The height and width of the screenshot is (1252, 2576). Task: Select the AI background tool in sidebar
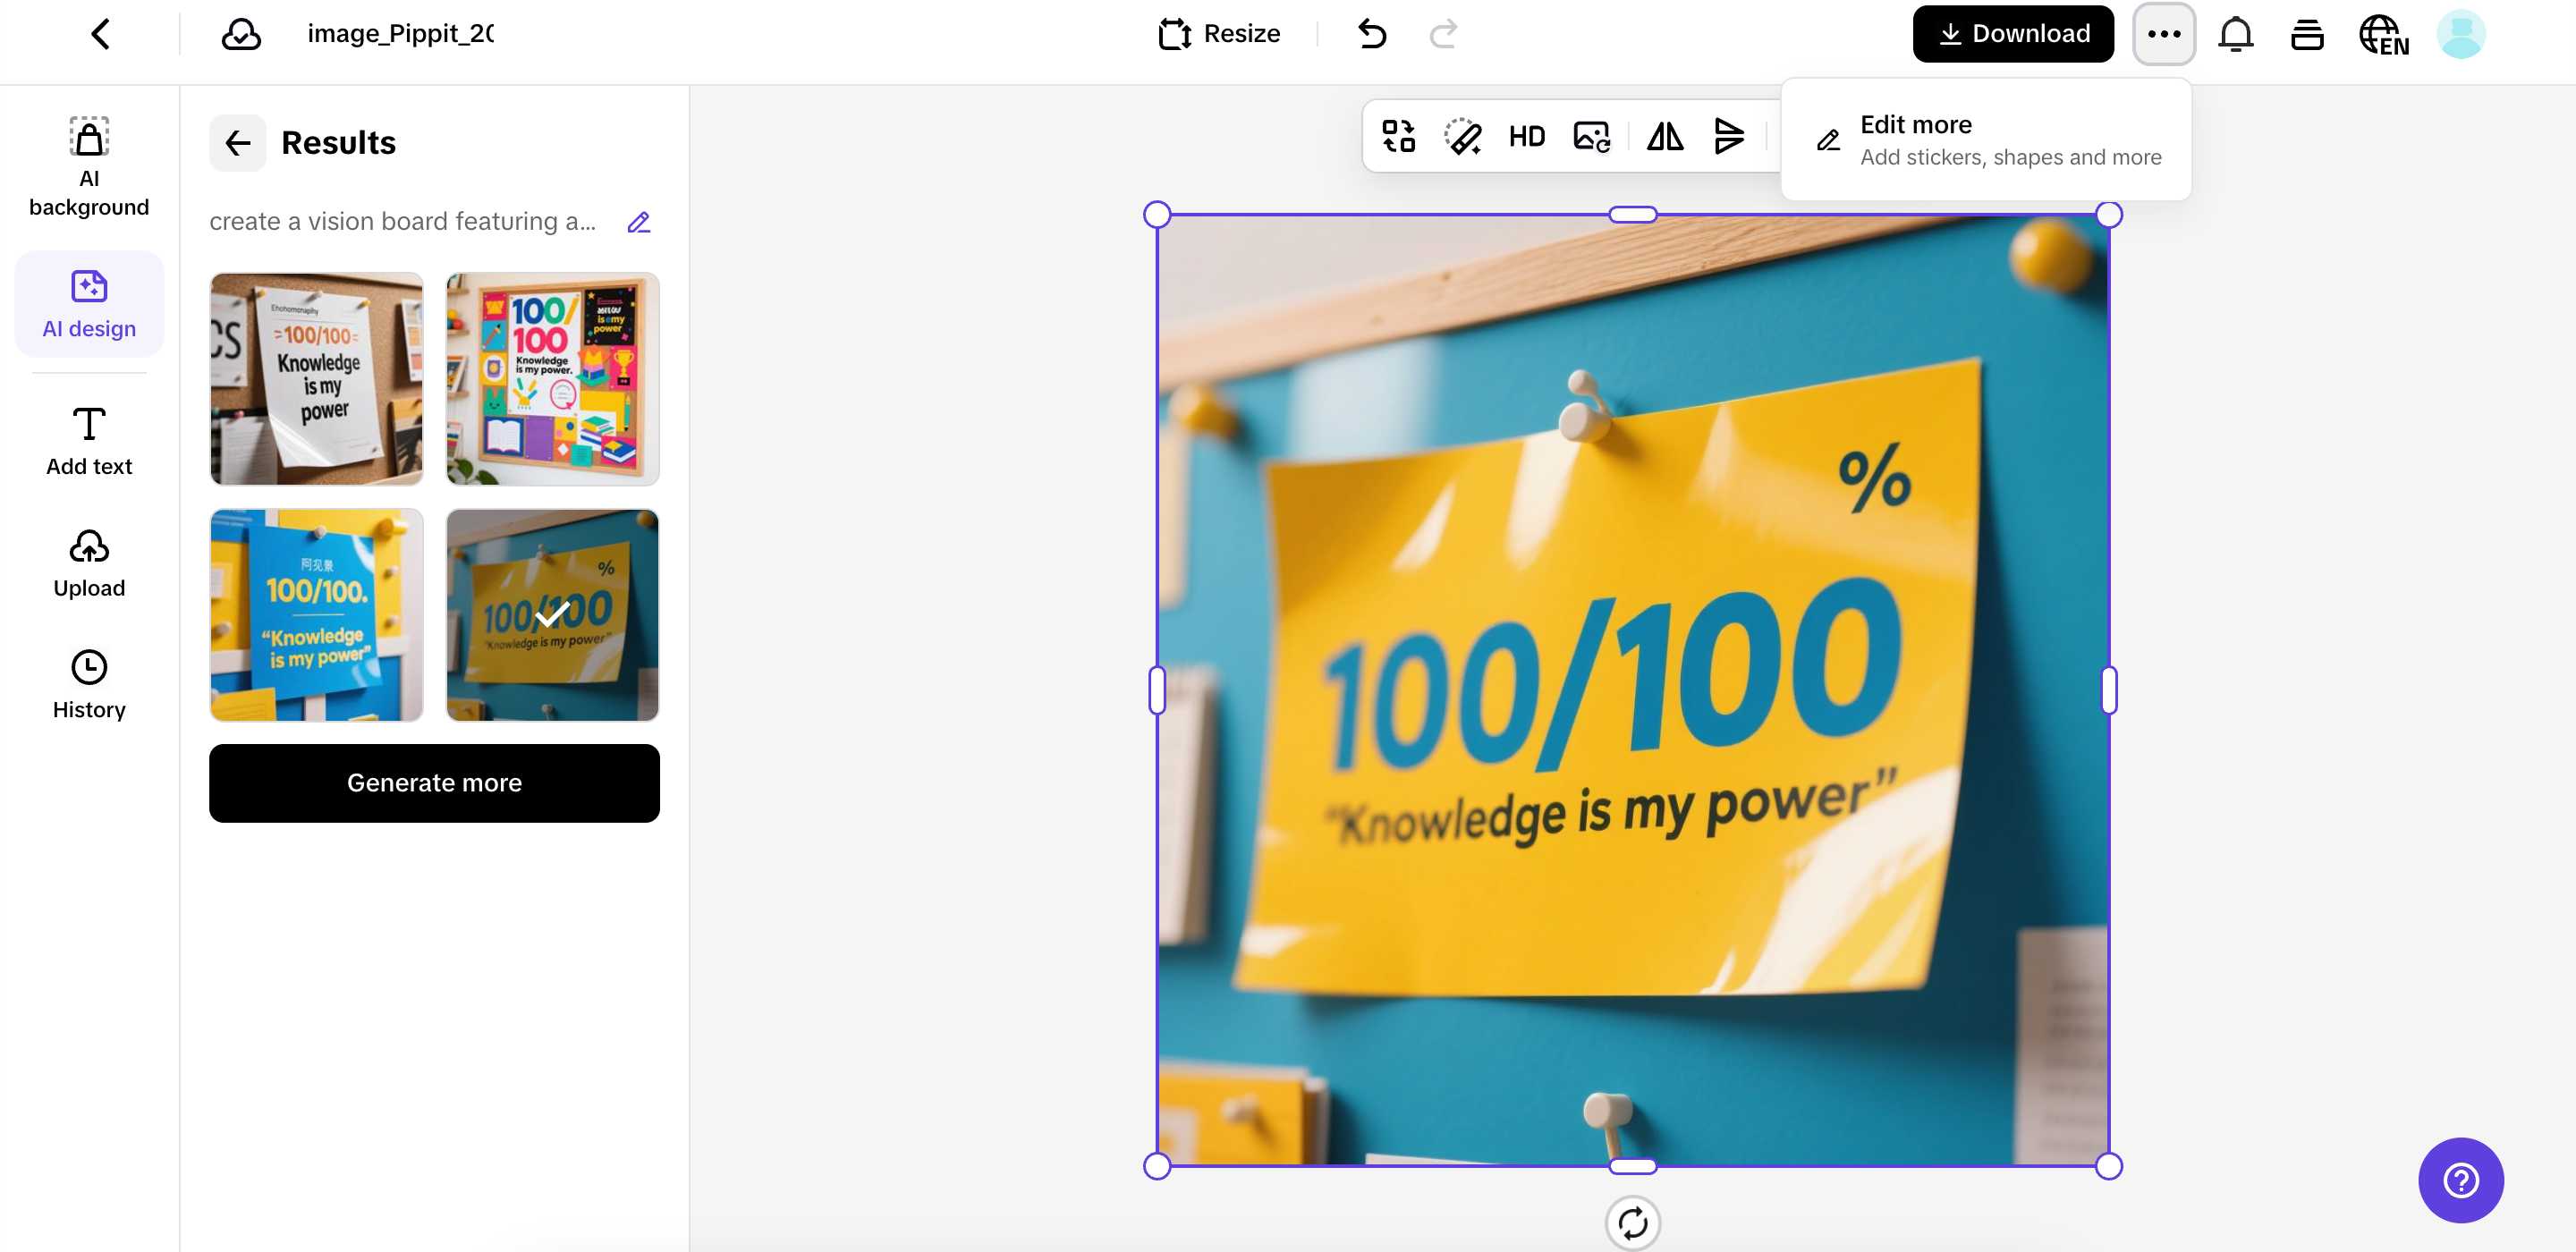click(x=88, y=165)
